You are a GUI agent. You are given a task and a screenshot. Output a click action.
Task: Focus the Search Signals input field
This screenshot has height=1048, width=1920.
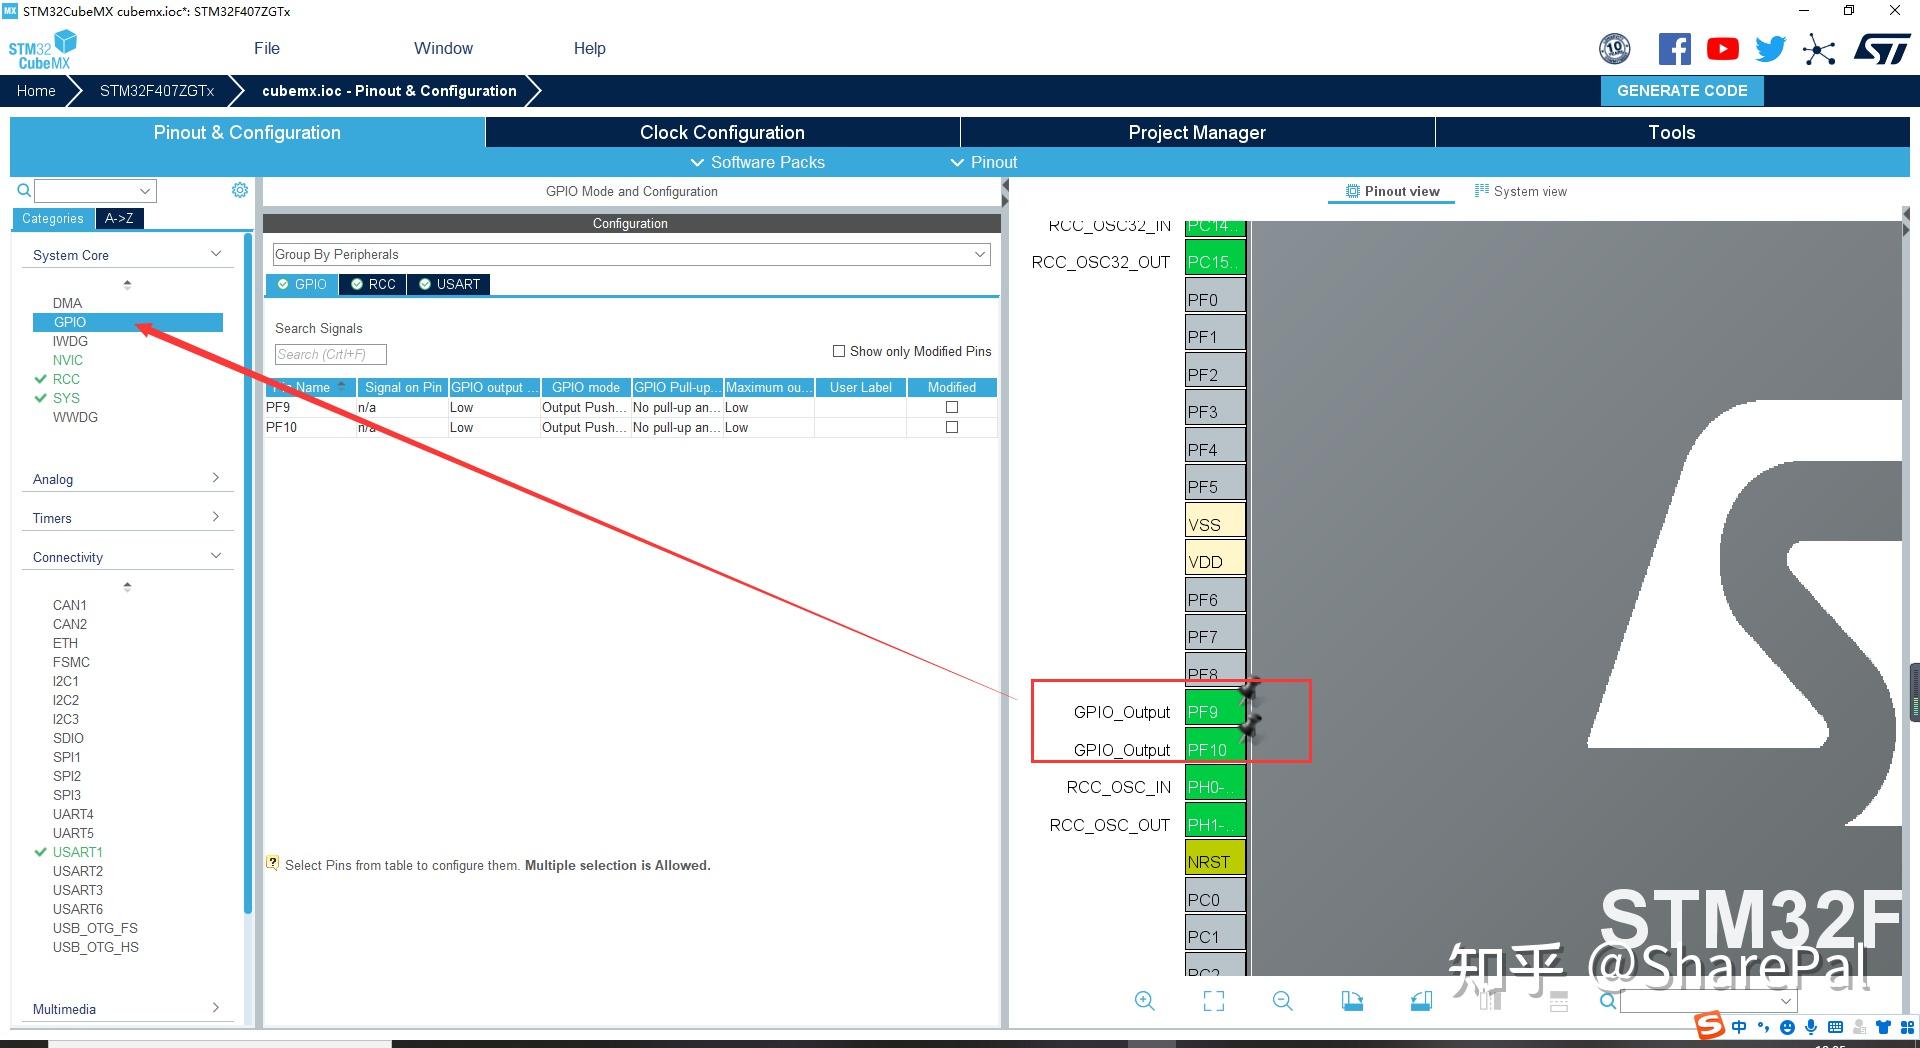click(330, 354)
